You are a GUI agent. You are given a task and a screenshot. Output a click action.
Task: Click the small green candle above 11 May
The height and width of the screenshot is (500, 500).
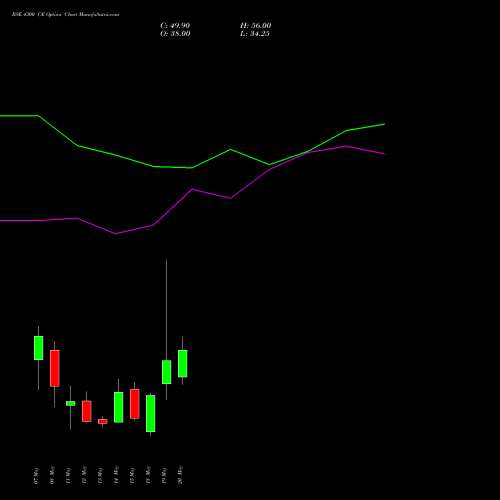[x=71, y=403]
